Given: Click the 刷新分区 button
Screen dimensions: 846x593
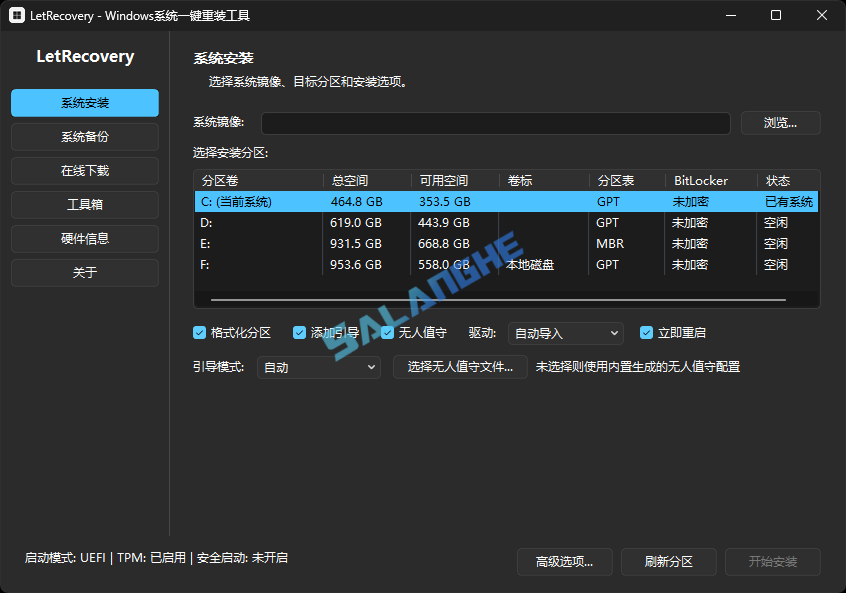Looking at the screenshot, I should [x=668, y=562].
